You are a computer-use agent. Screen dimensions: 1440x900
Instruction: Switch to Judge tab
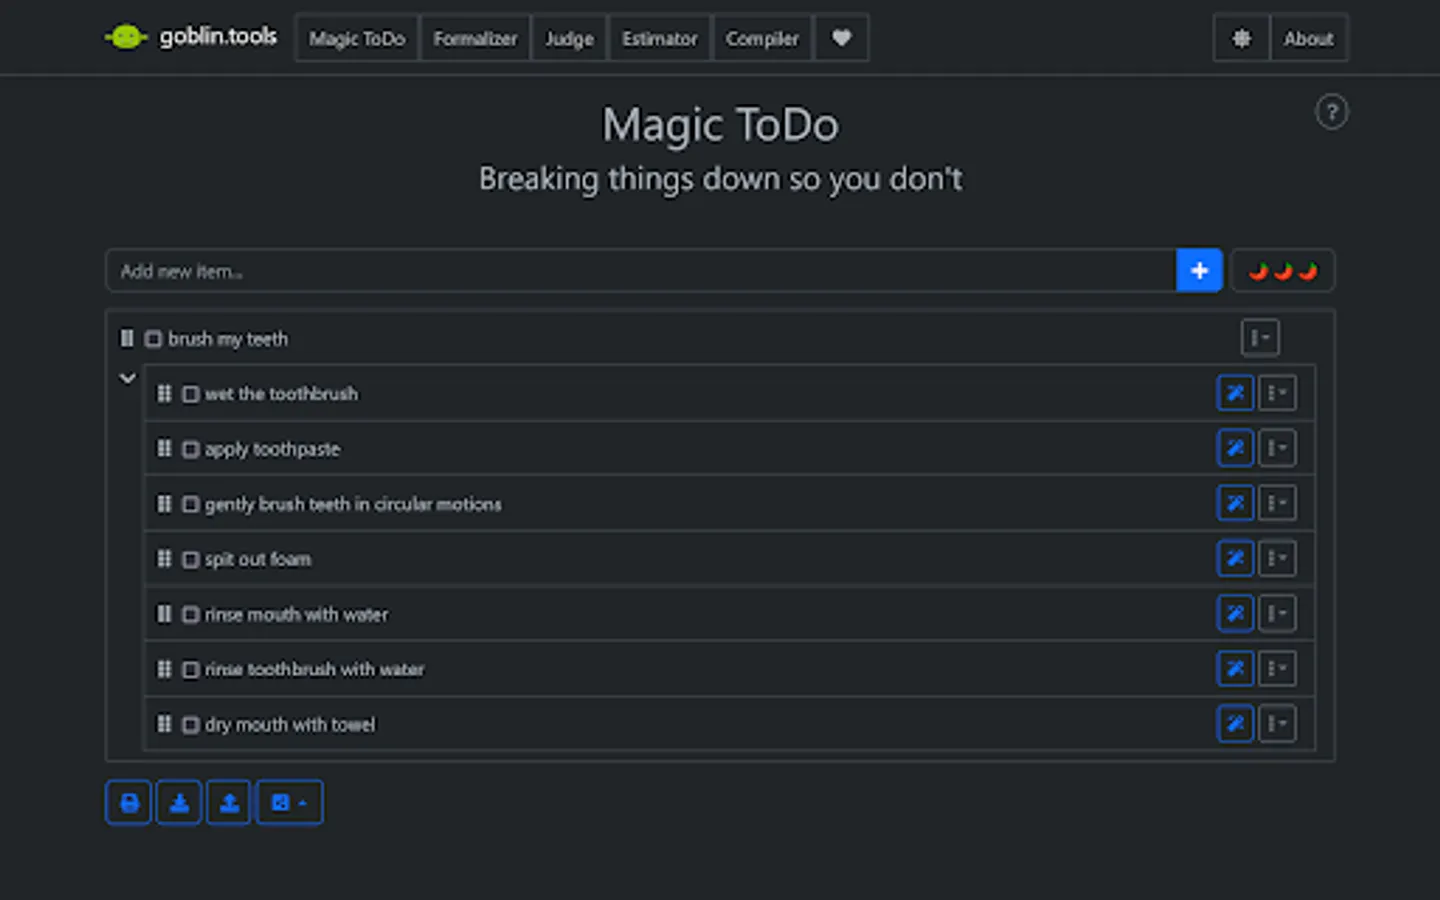coord(569,38)
